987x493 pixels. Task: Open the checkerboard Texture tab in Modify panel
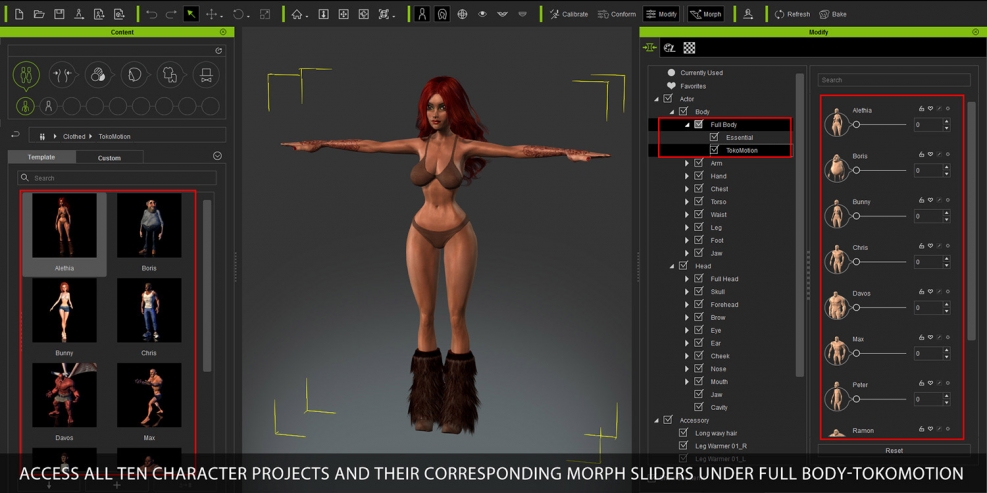[x=689, y=48]
